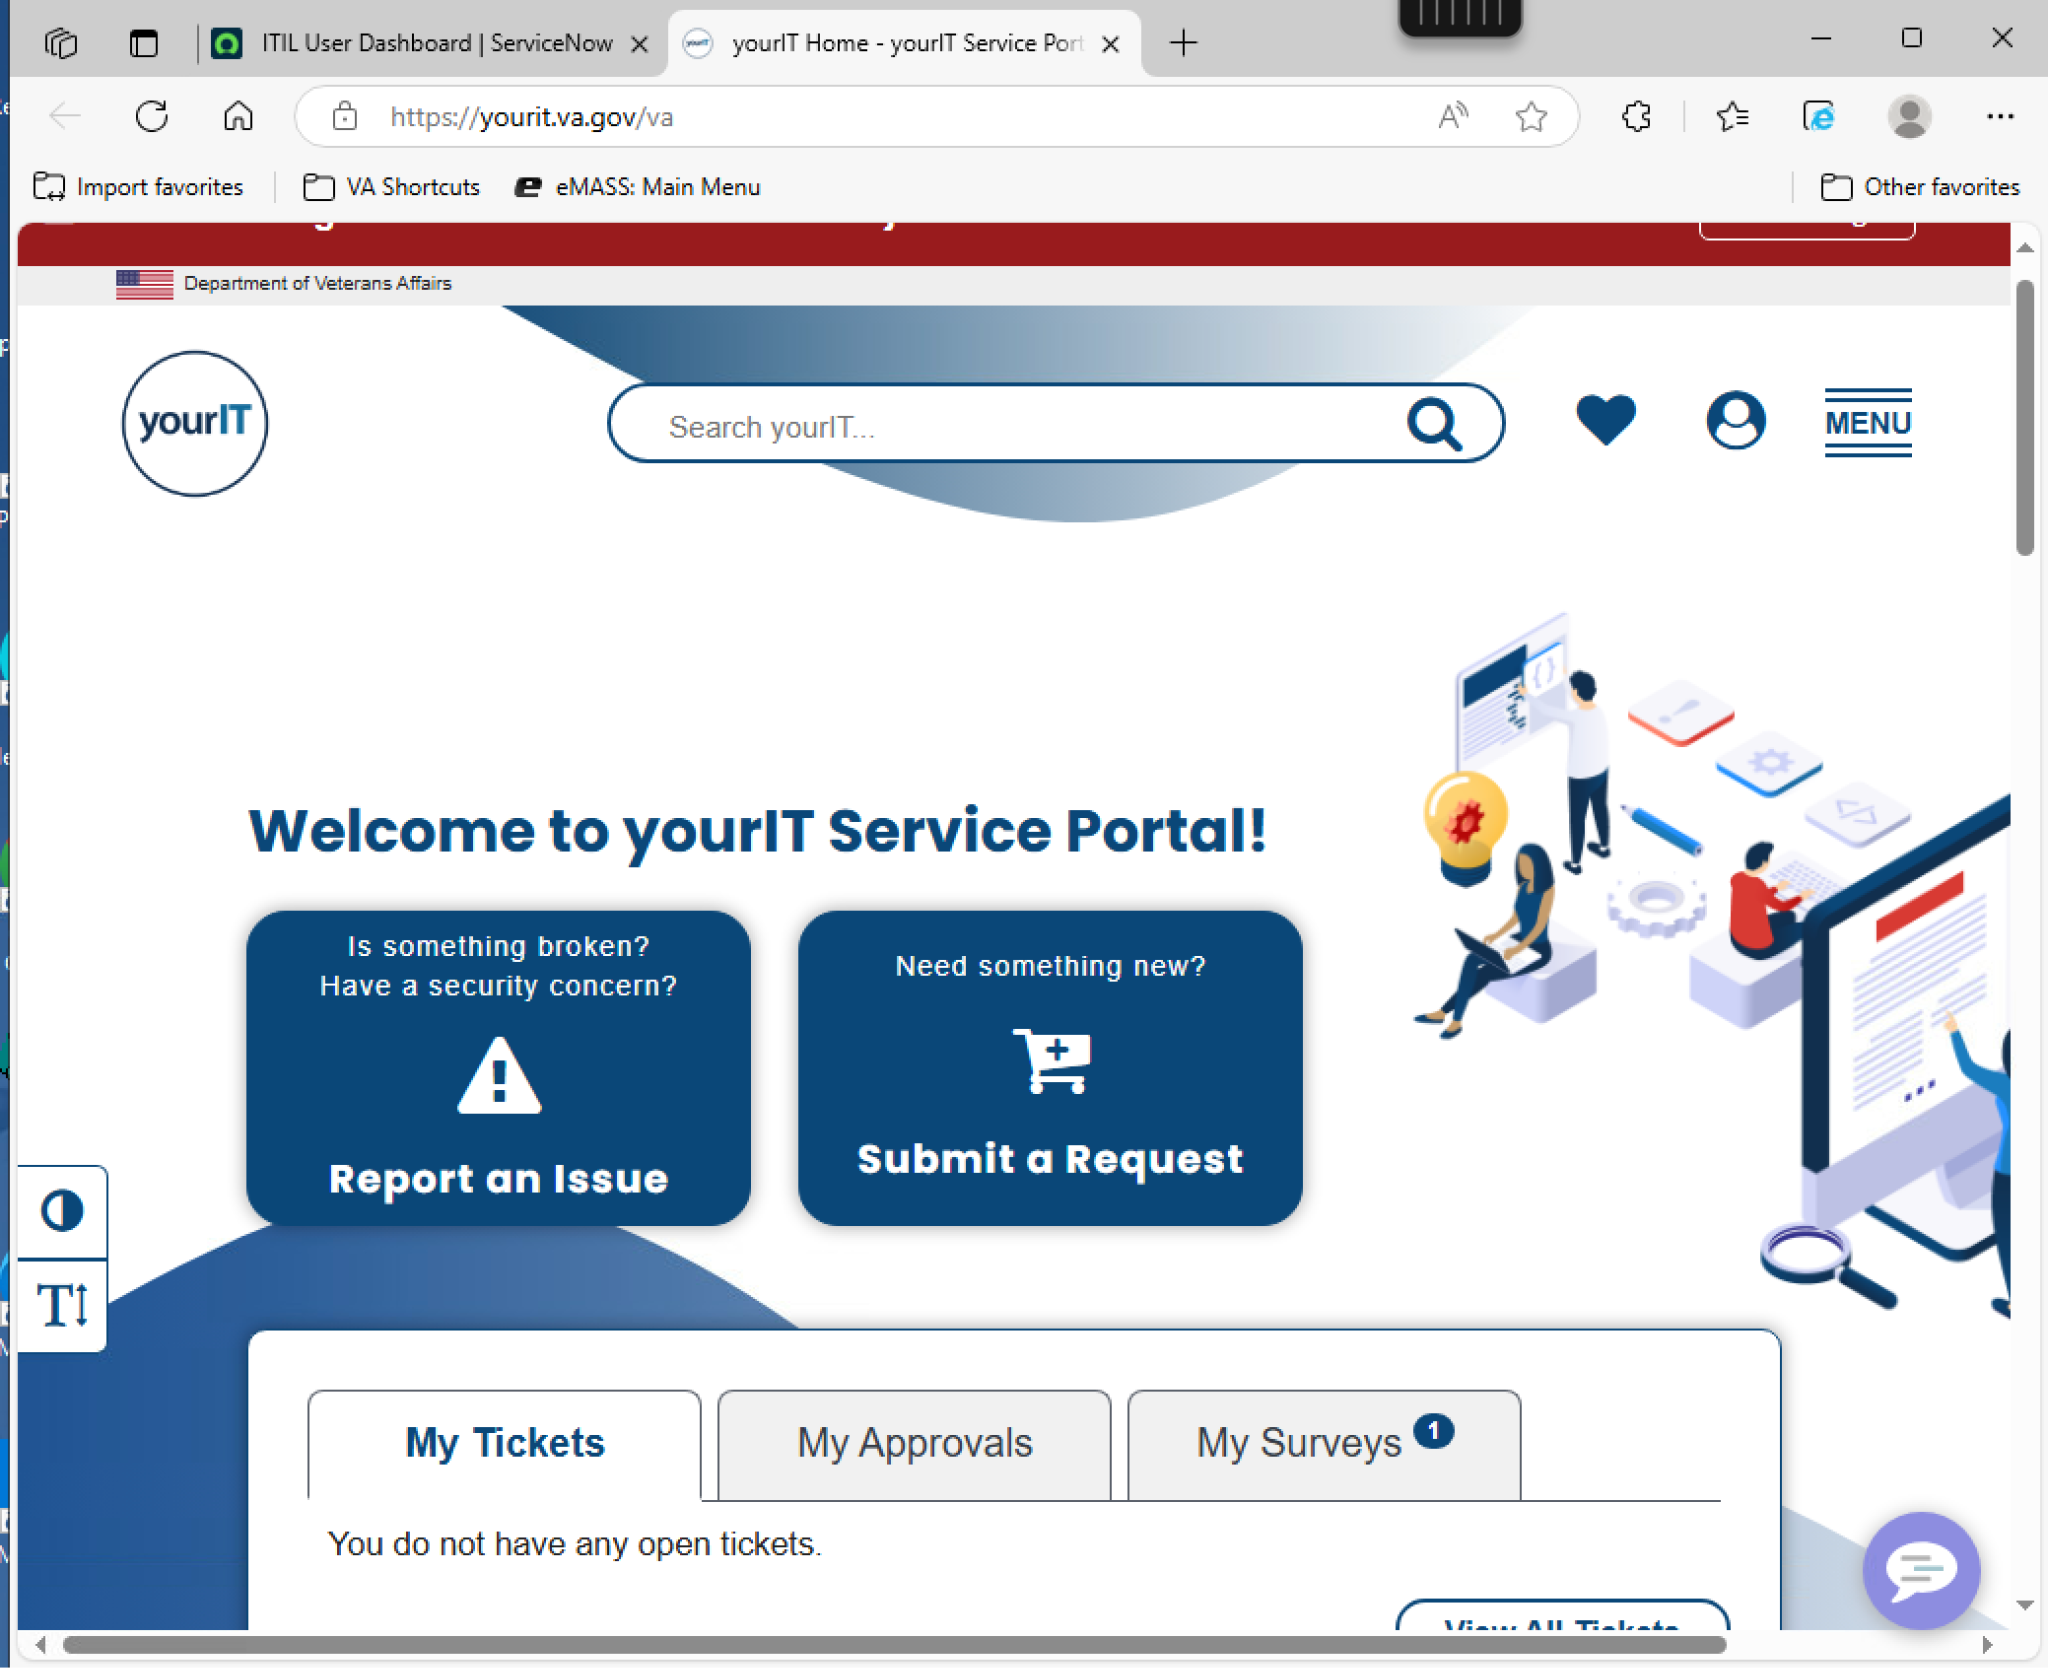Click the yourIT circular logo
Image resolution: width=2048 pixels, height=1668 pixels.
pos(195,423)
